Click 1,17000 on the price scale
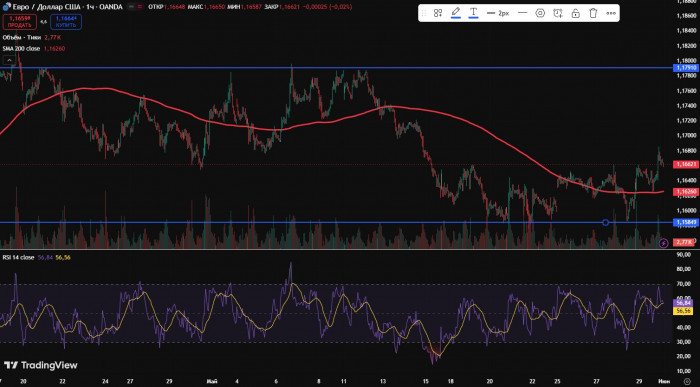The width and height of the screenshot is (700, 387). pyautogui.click(x=686, y=135)
